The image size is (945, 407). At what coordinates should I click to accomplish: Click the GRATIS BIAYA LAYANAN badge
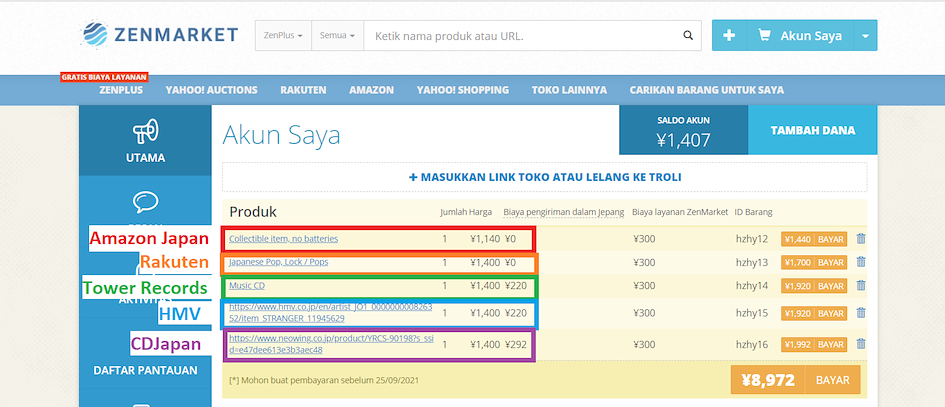click(x=104, y=77)
